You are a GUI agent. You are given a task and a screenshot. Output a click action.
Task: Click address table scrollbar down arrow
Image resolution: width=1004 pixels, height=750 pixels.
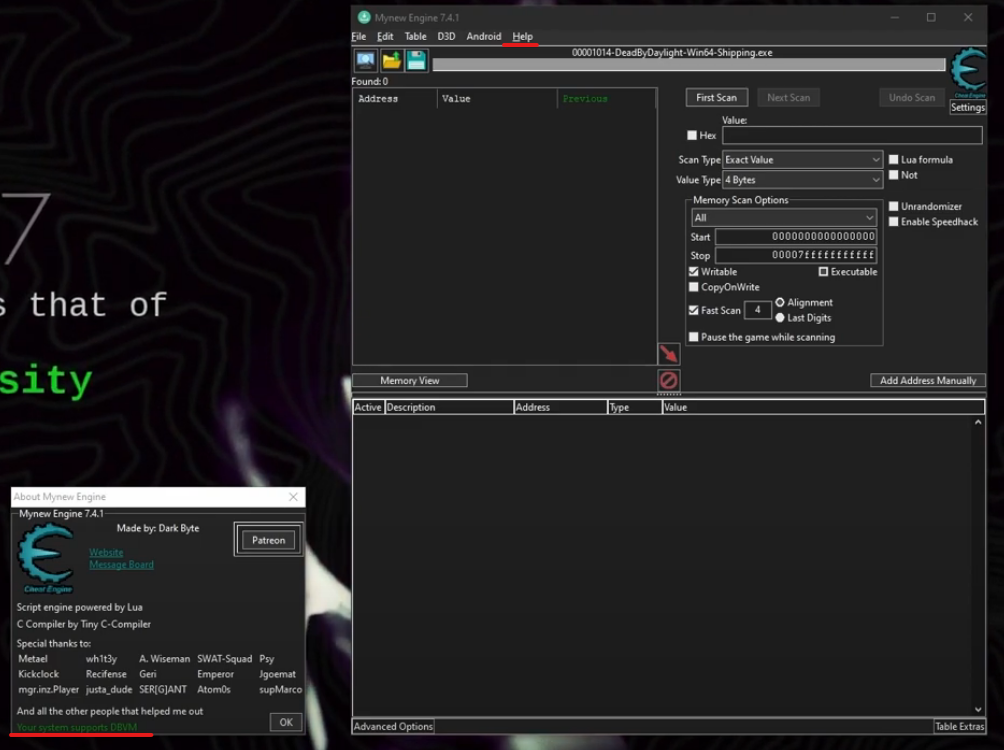pos(978,709)
